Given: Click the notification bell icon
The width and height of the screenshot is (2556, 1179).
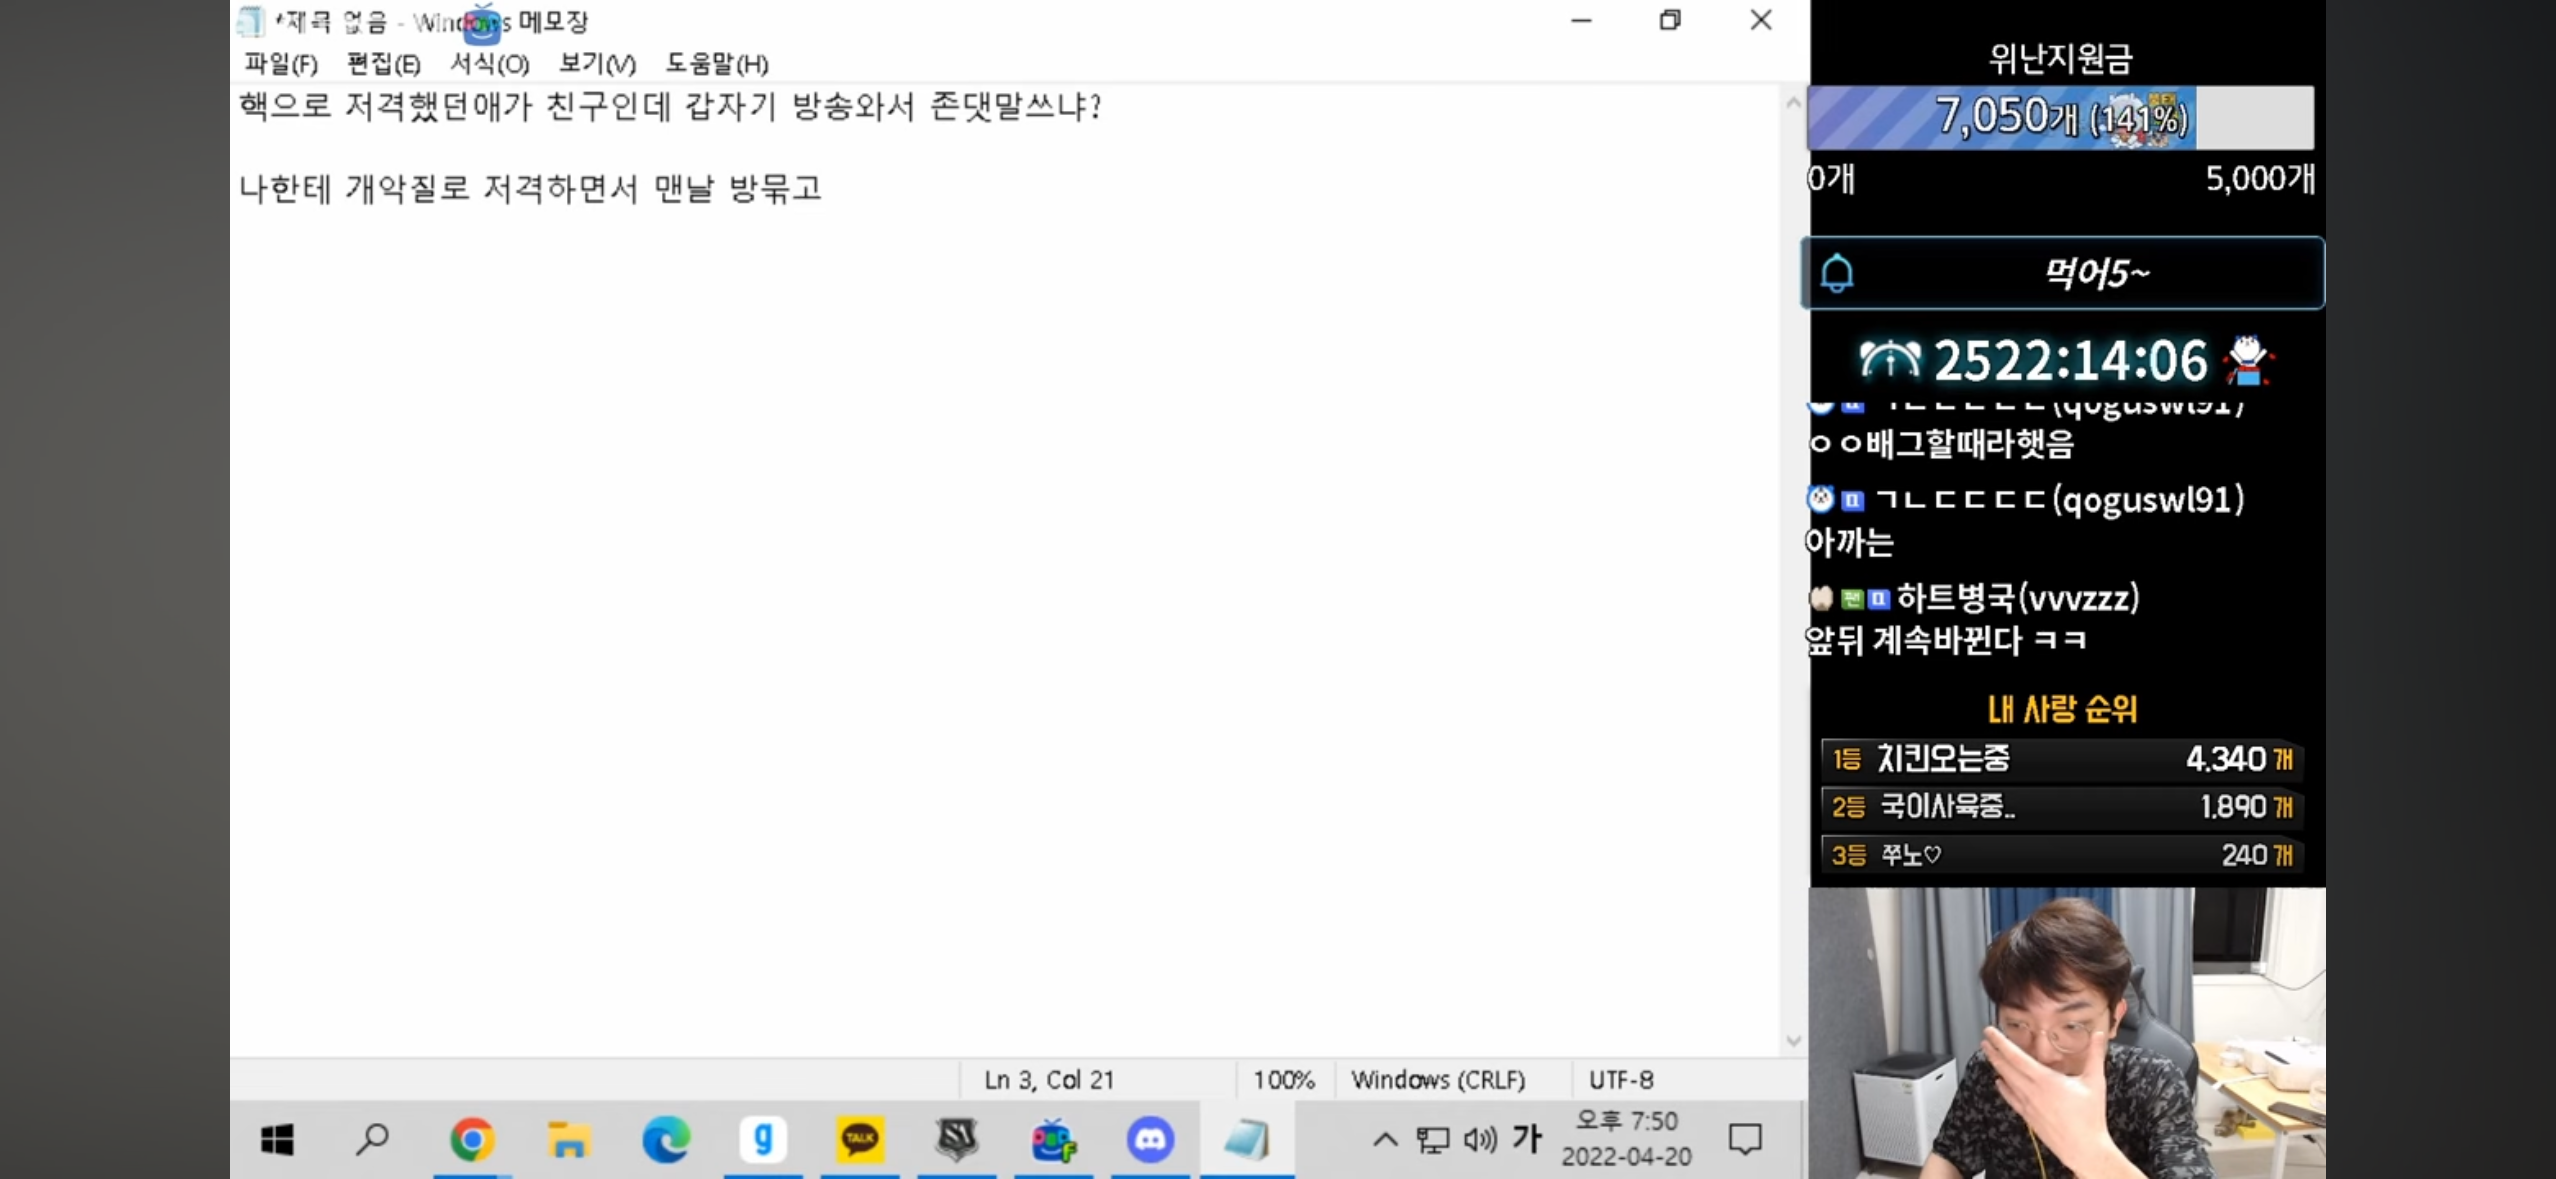Looking at the screenshot, I should [1837, 273].
